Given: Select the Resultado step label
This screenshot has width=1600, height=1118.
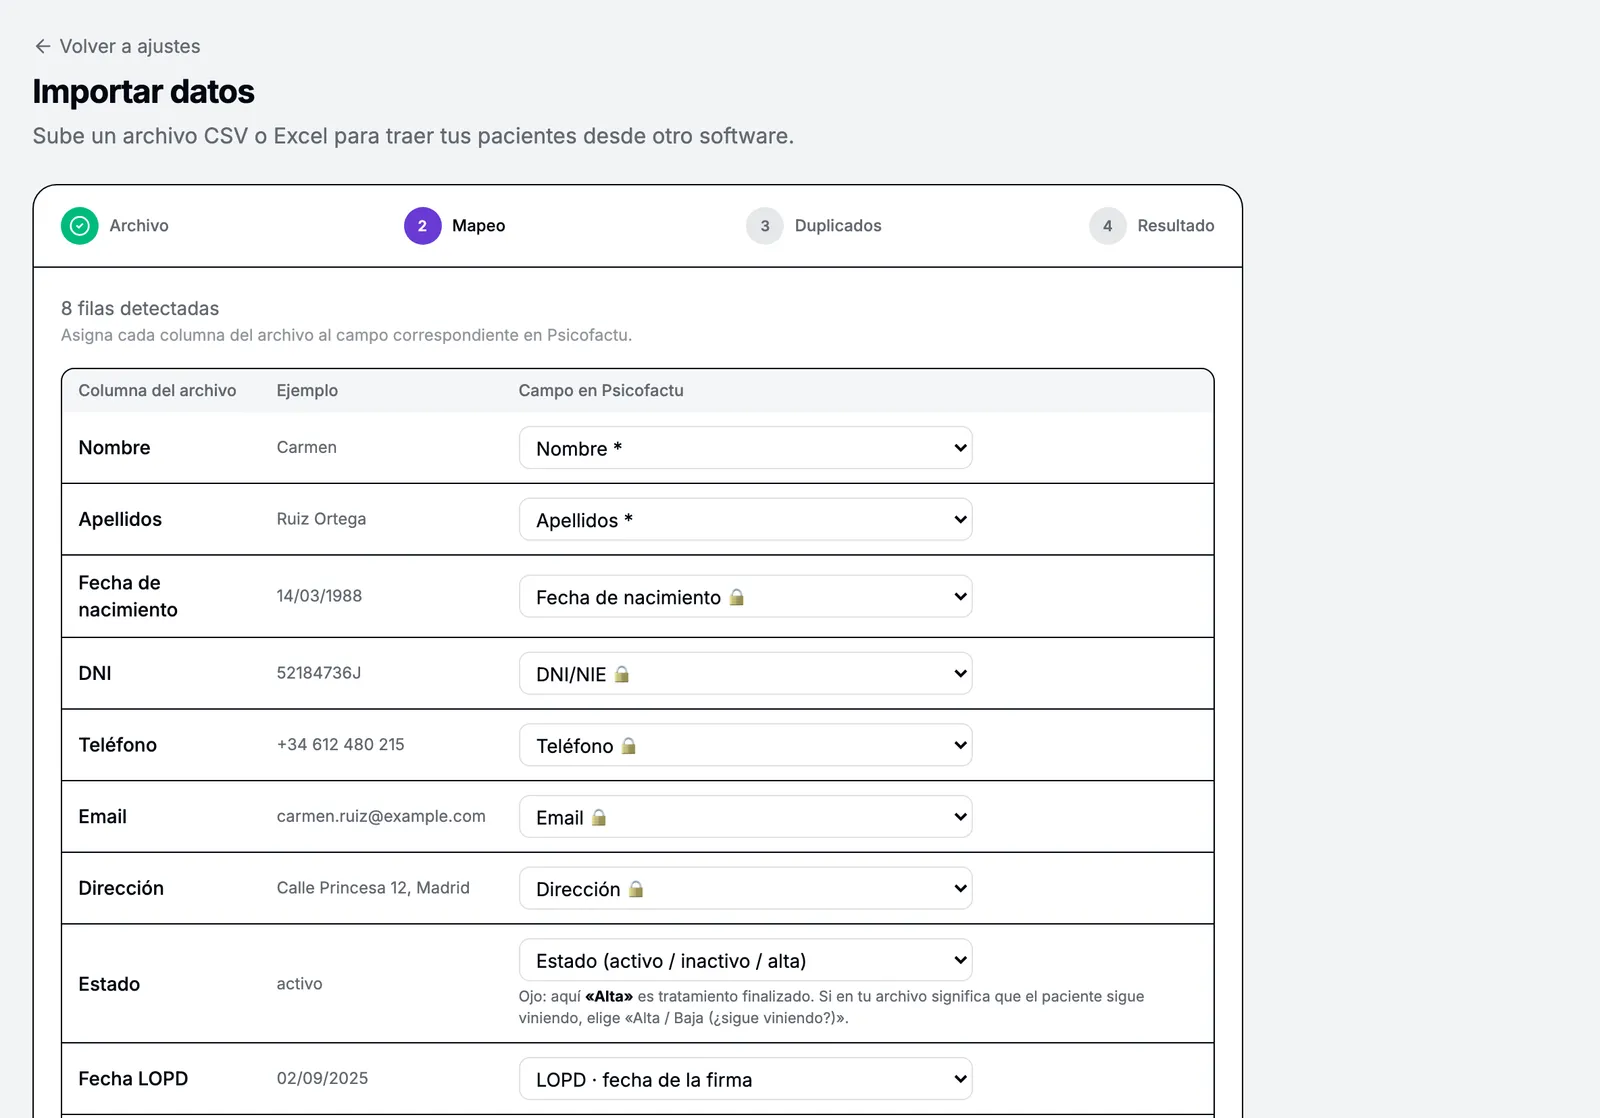Looking at the screenshot, I should (1176, 226).
